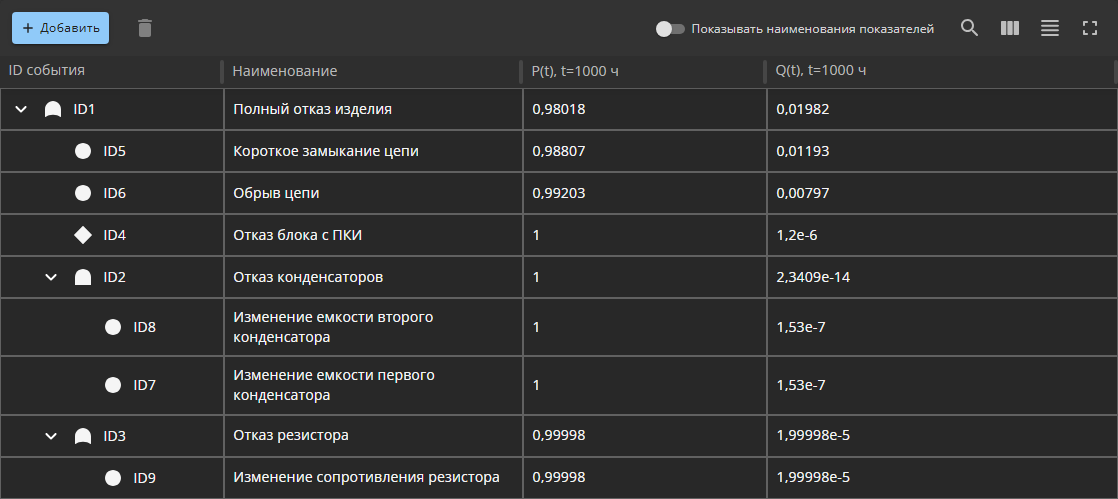Click the ID7 circle event icon
This screenshot has width=1118, height=499.
113,385
